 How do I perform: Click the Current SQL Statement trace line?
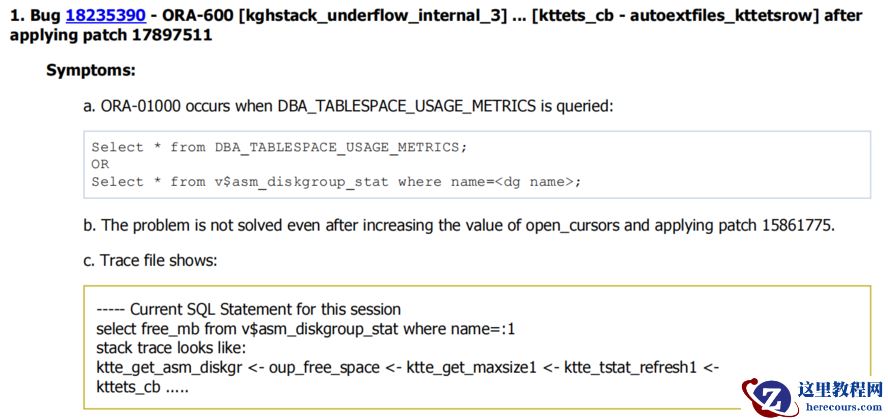point(248,309)
